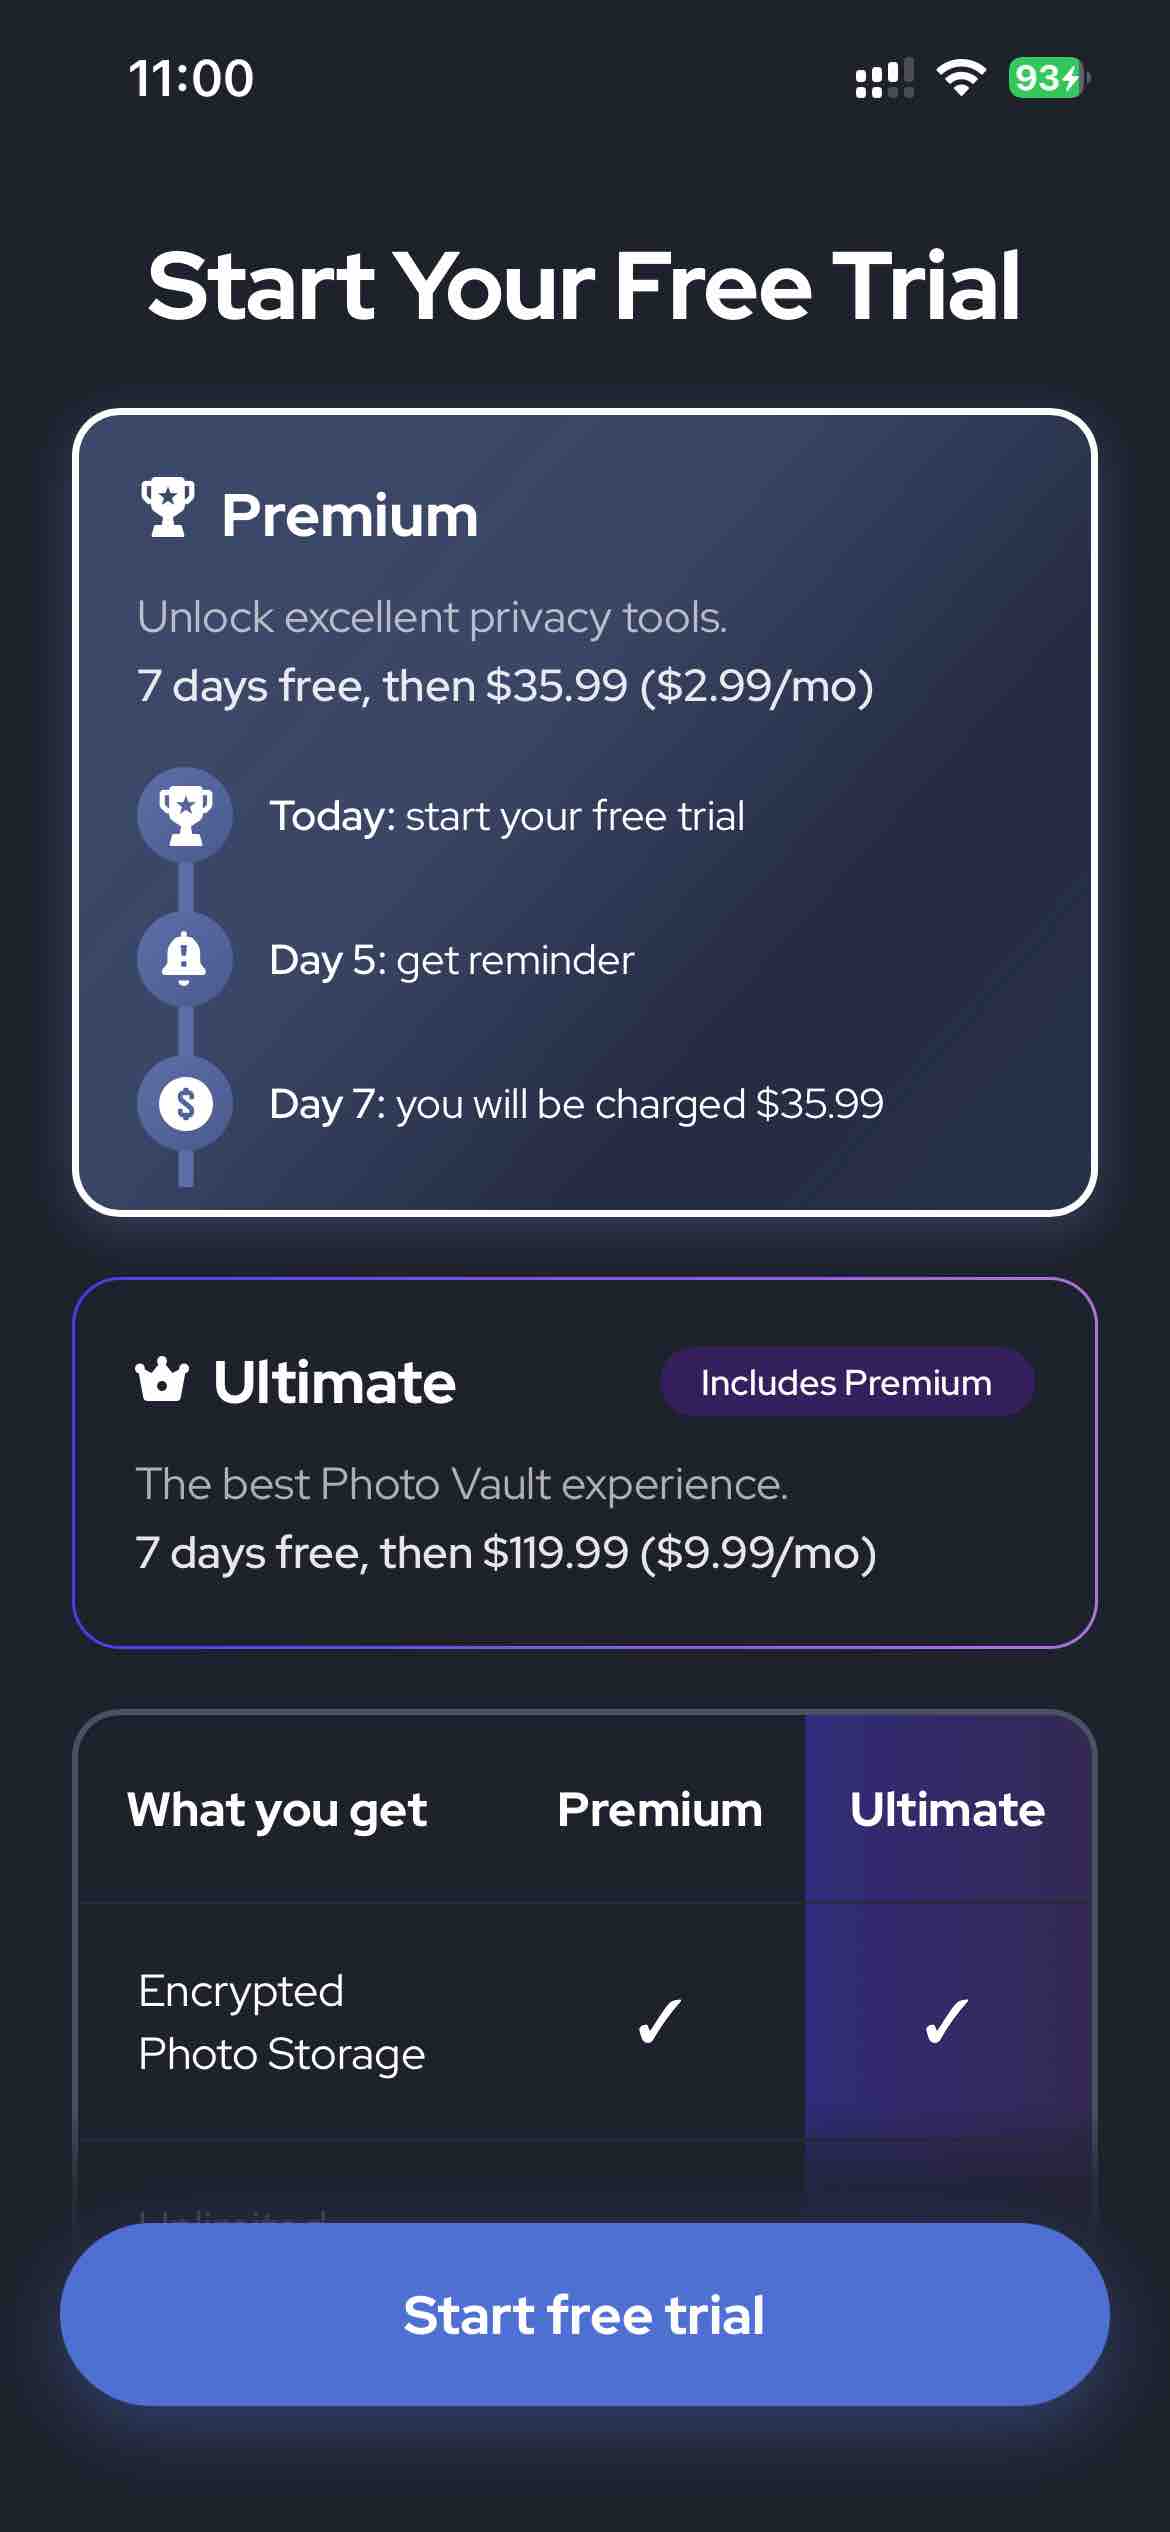Tap the Premium trophy icon in plan header

pos(168,508)
